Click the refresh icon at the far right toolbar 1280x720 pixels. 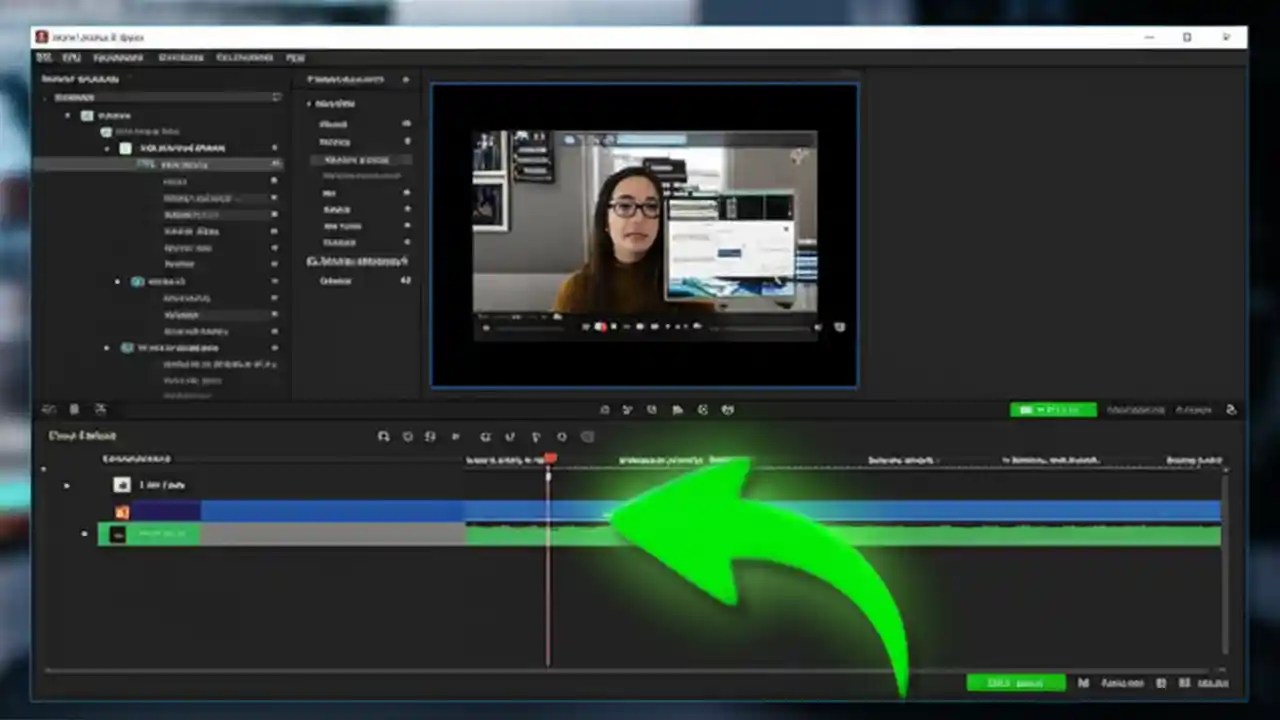(x=1230, y=409)
